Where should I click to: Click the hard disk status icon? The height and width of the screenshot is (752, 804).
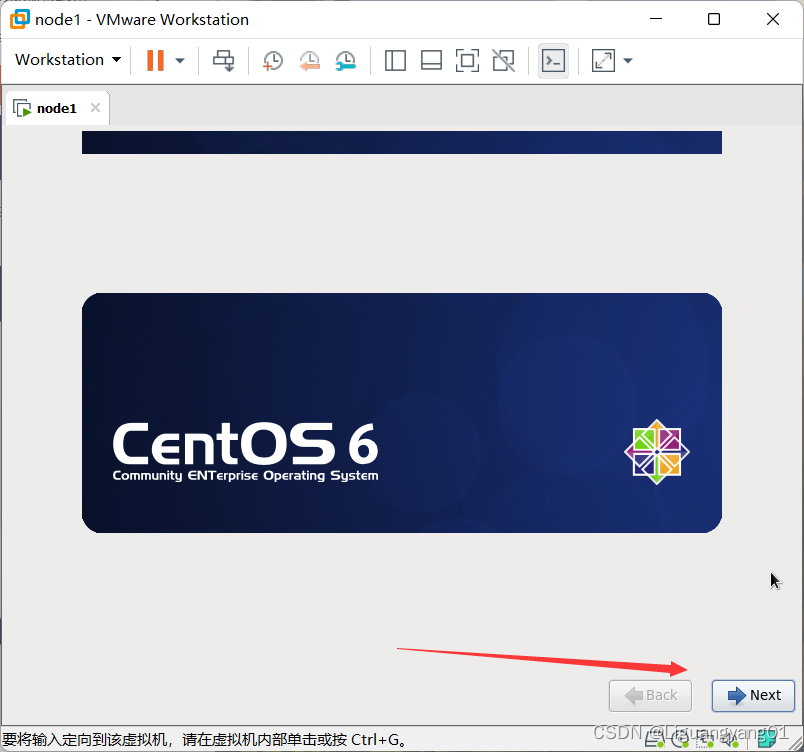[x=654, y=739]
